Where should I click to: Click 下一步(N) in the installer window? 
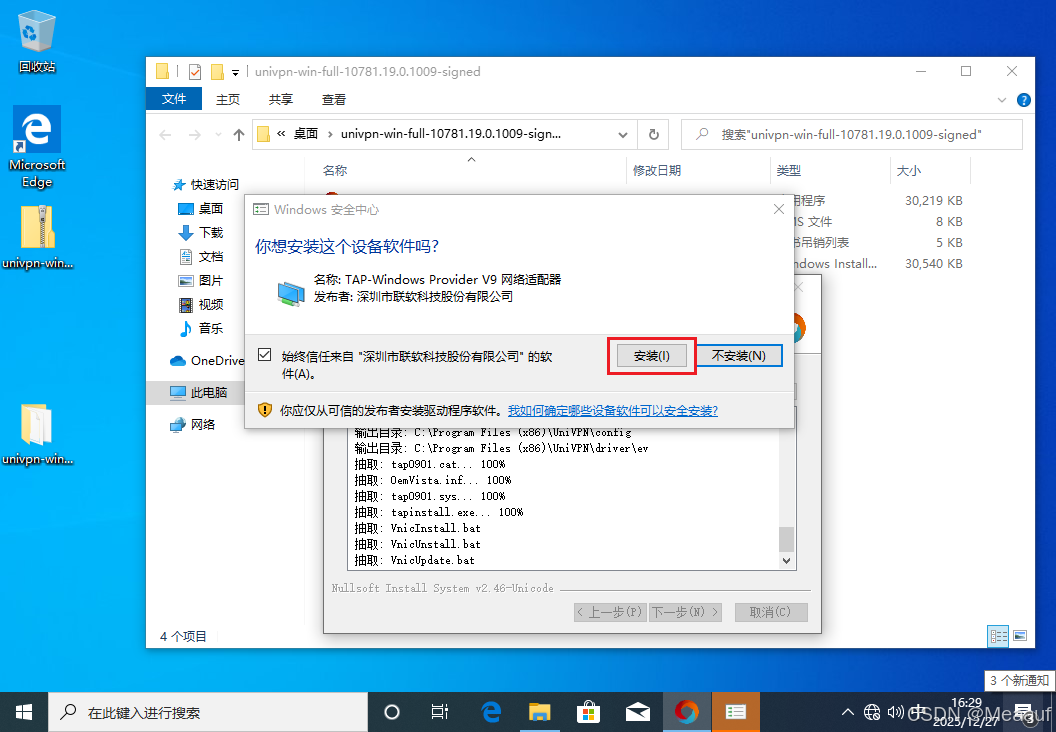(x=686, y=612)
